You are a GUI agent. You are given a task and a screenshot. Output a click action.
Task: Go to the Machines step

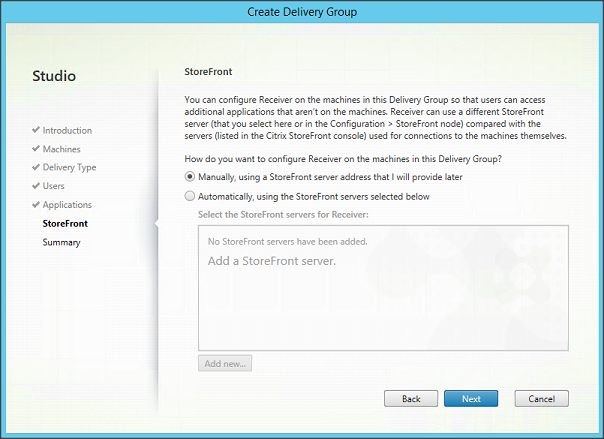[62, 149]
